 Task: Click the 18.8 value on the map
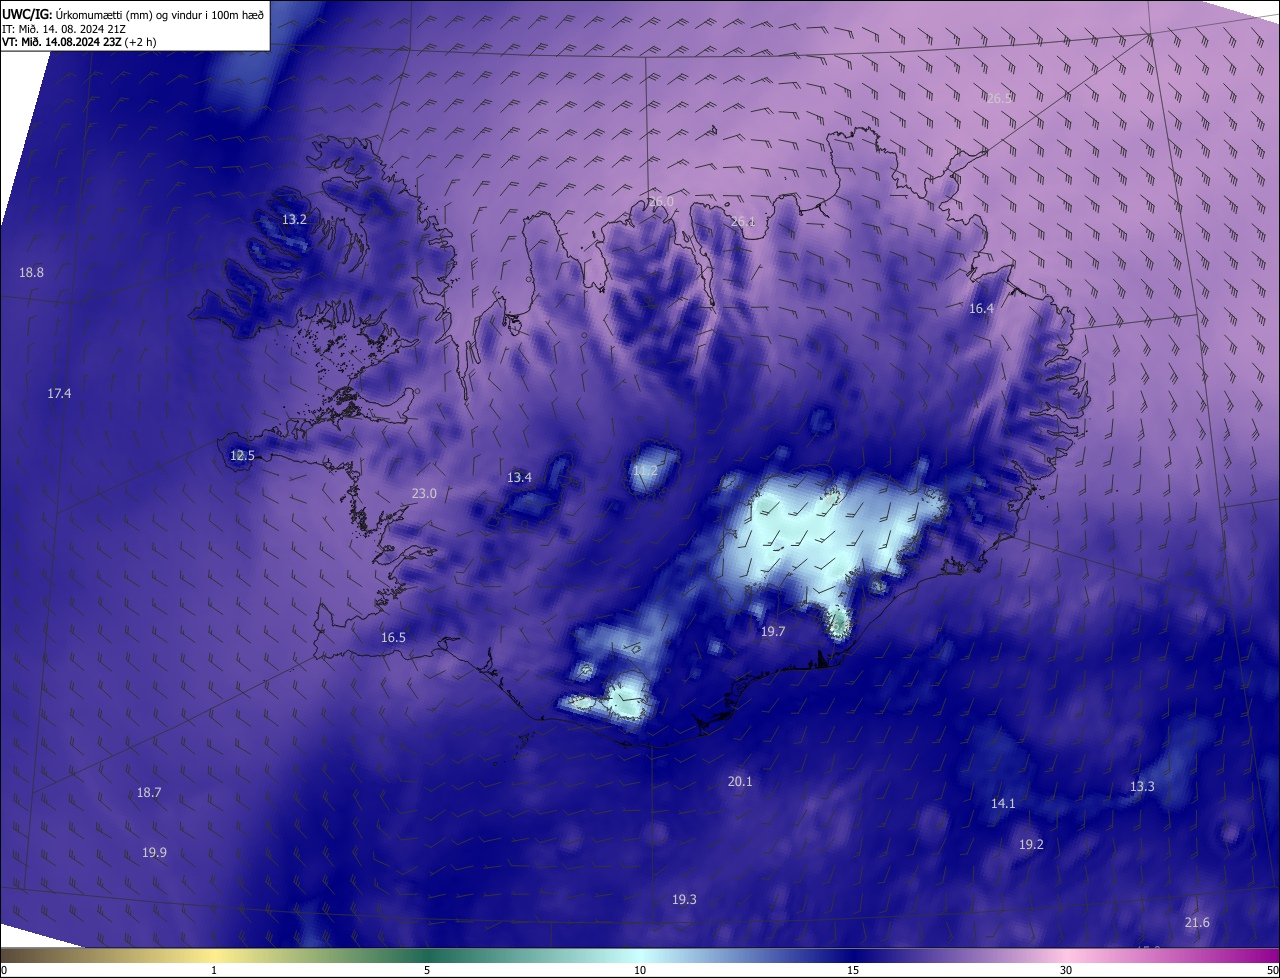click(x=31, y=272)
